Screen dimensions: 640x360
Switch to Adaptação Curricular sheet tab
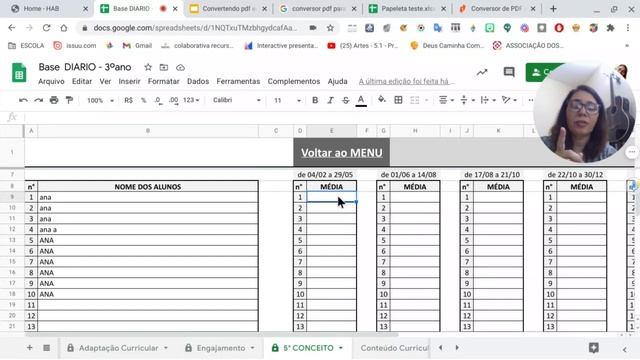[x=118, y=348]
